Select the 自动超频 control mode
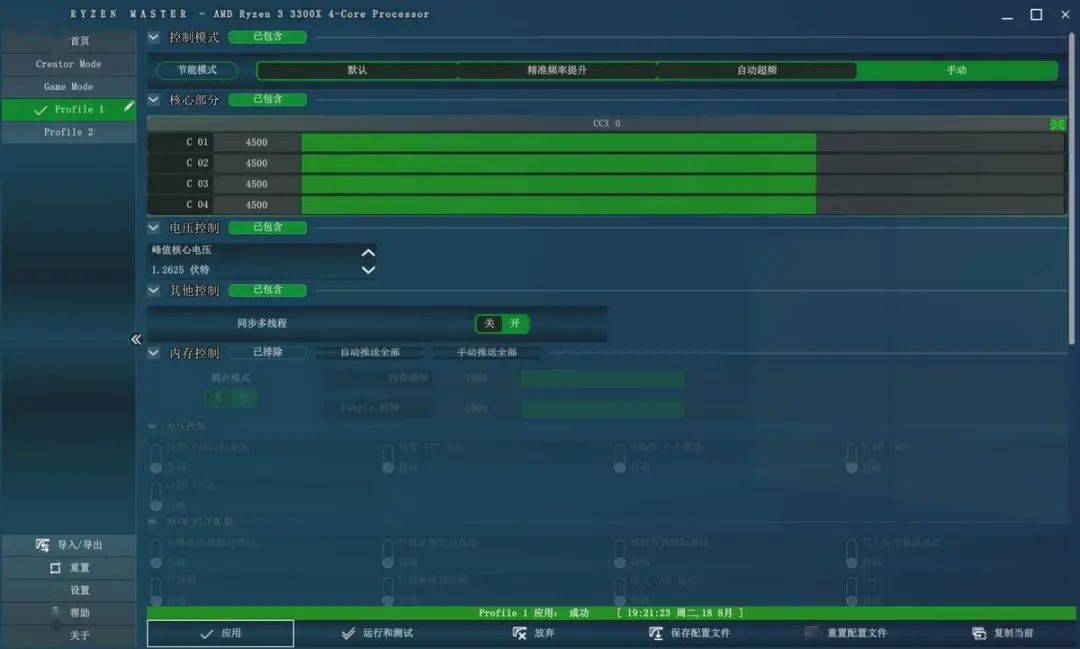The height and width of the screenshot is (649, 1080). pos(756,70)
